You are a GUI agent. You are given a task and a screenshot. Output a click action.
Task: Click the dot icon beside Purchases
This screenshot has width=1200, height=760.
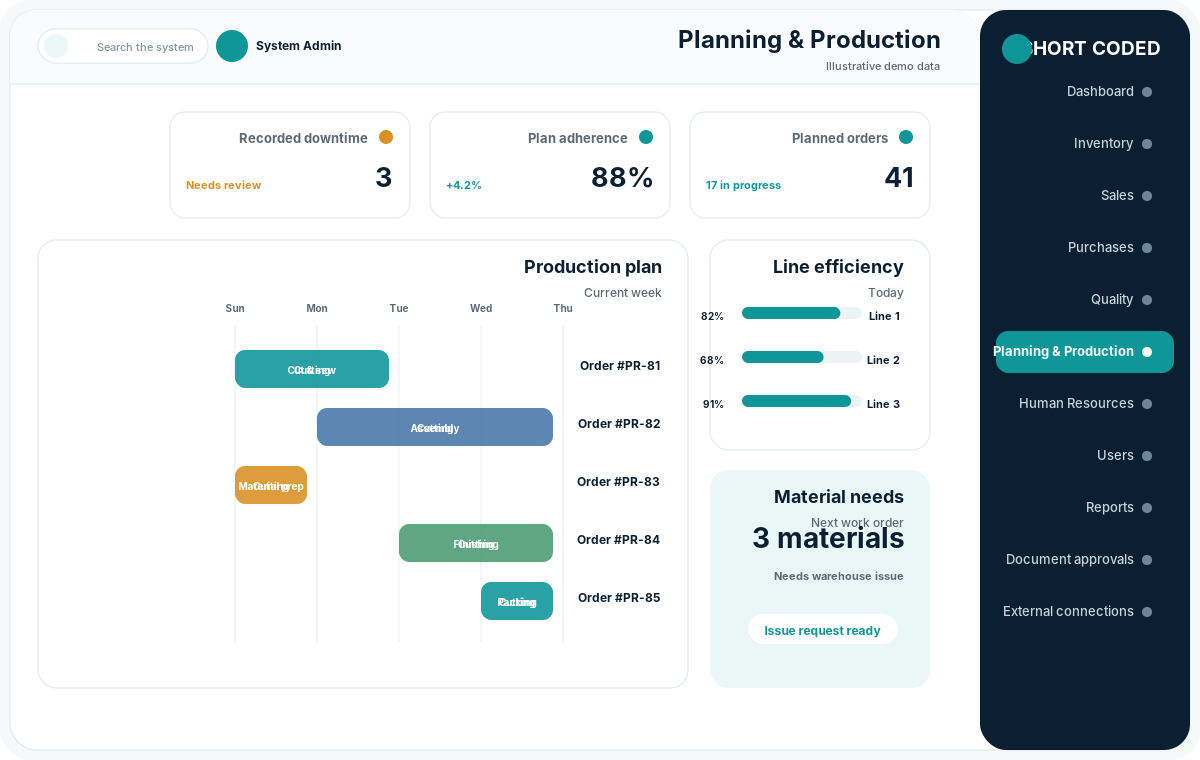pyautogui.click(x=1147, y=248)
